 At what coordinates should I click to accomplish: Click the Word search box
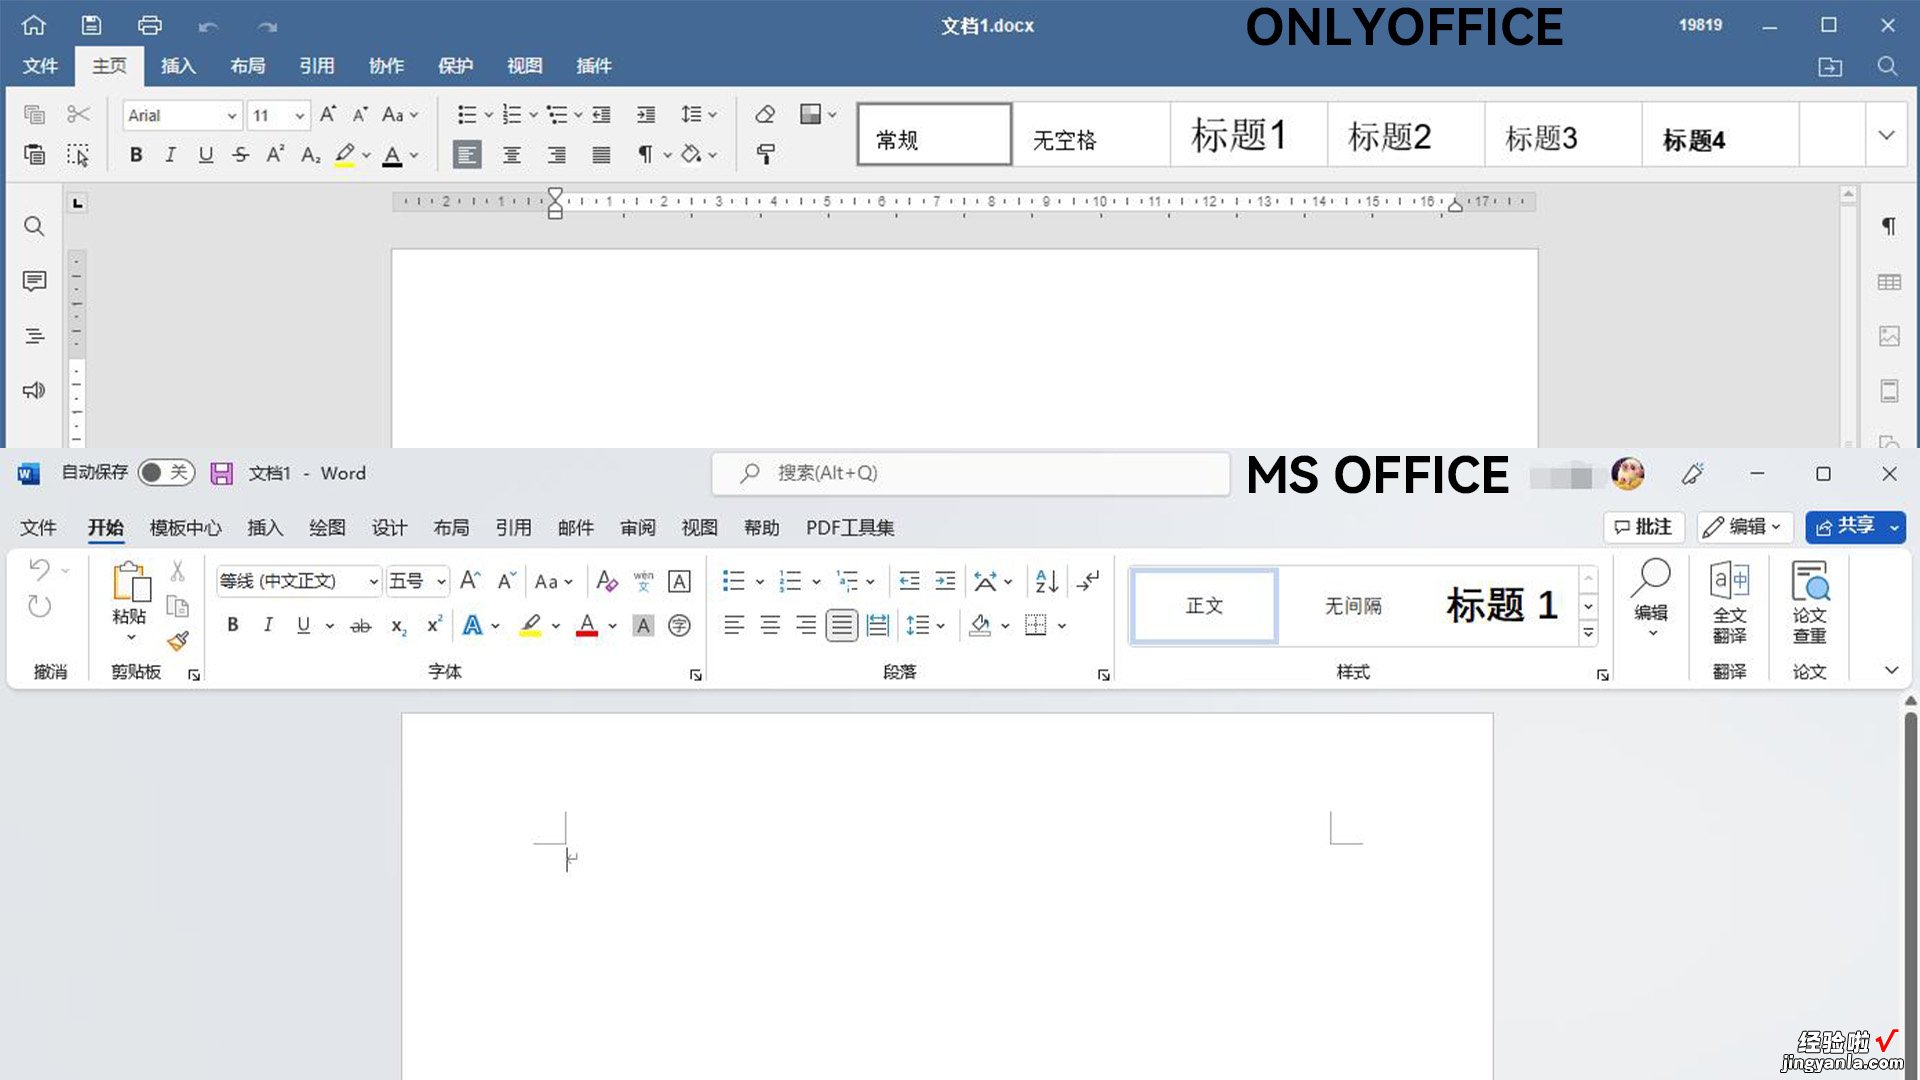(x=970, y=473)
